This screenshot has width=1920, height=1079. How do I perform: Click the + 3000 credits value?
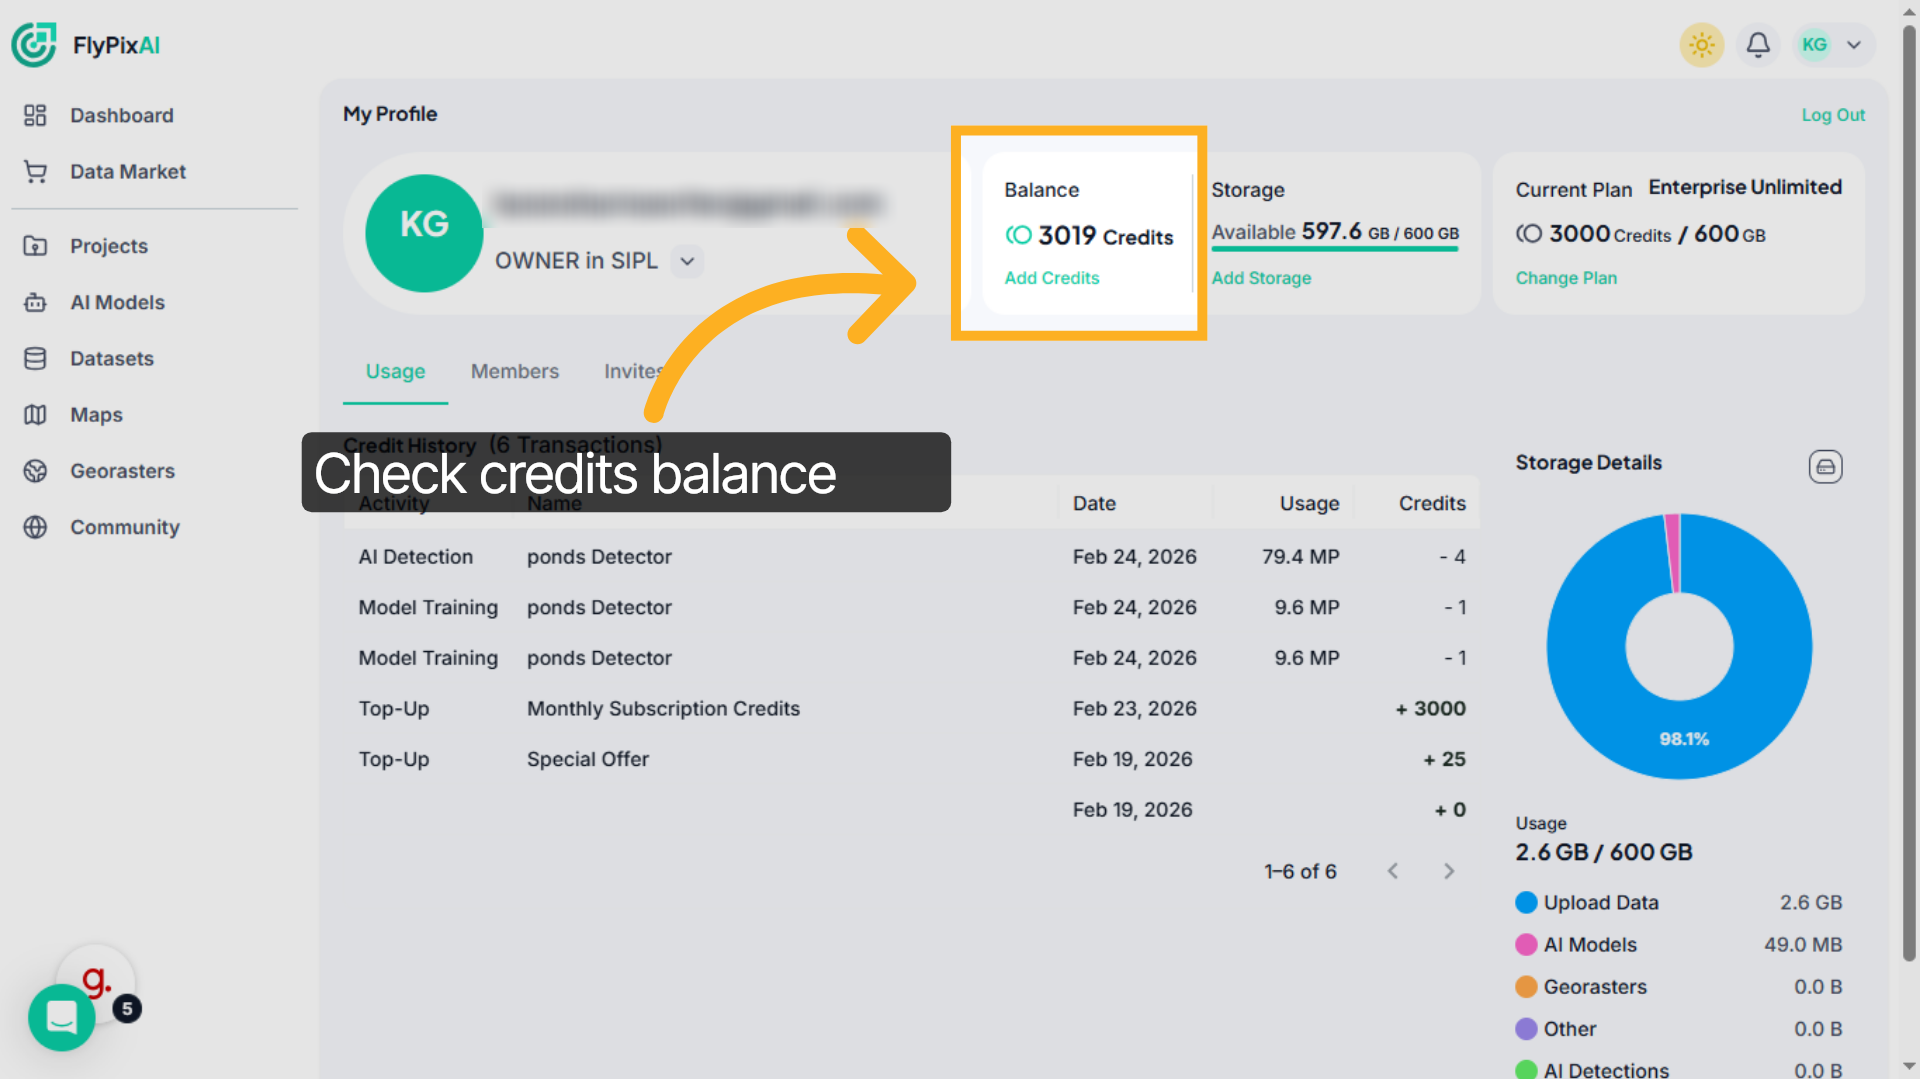[x=1430, y=709]
